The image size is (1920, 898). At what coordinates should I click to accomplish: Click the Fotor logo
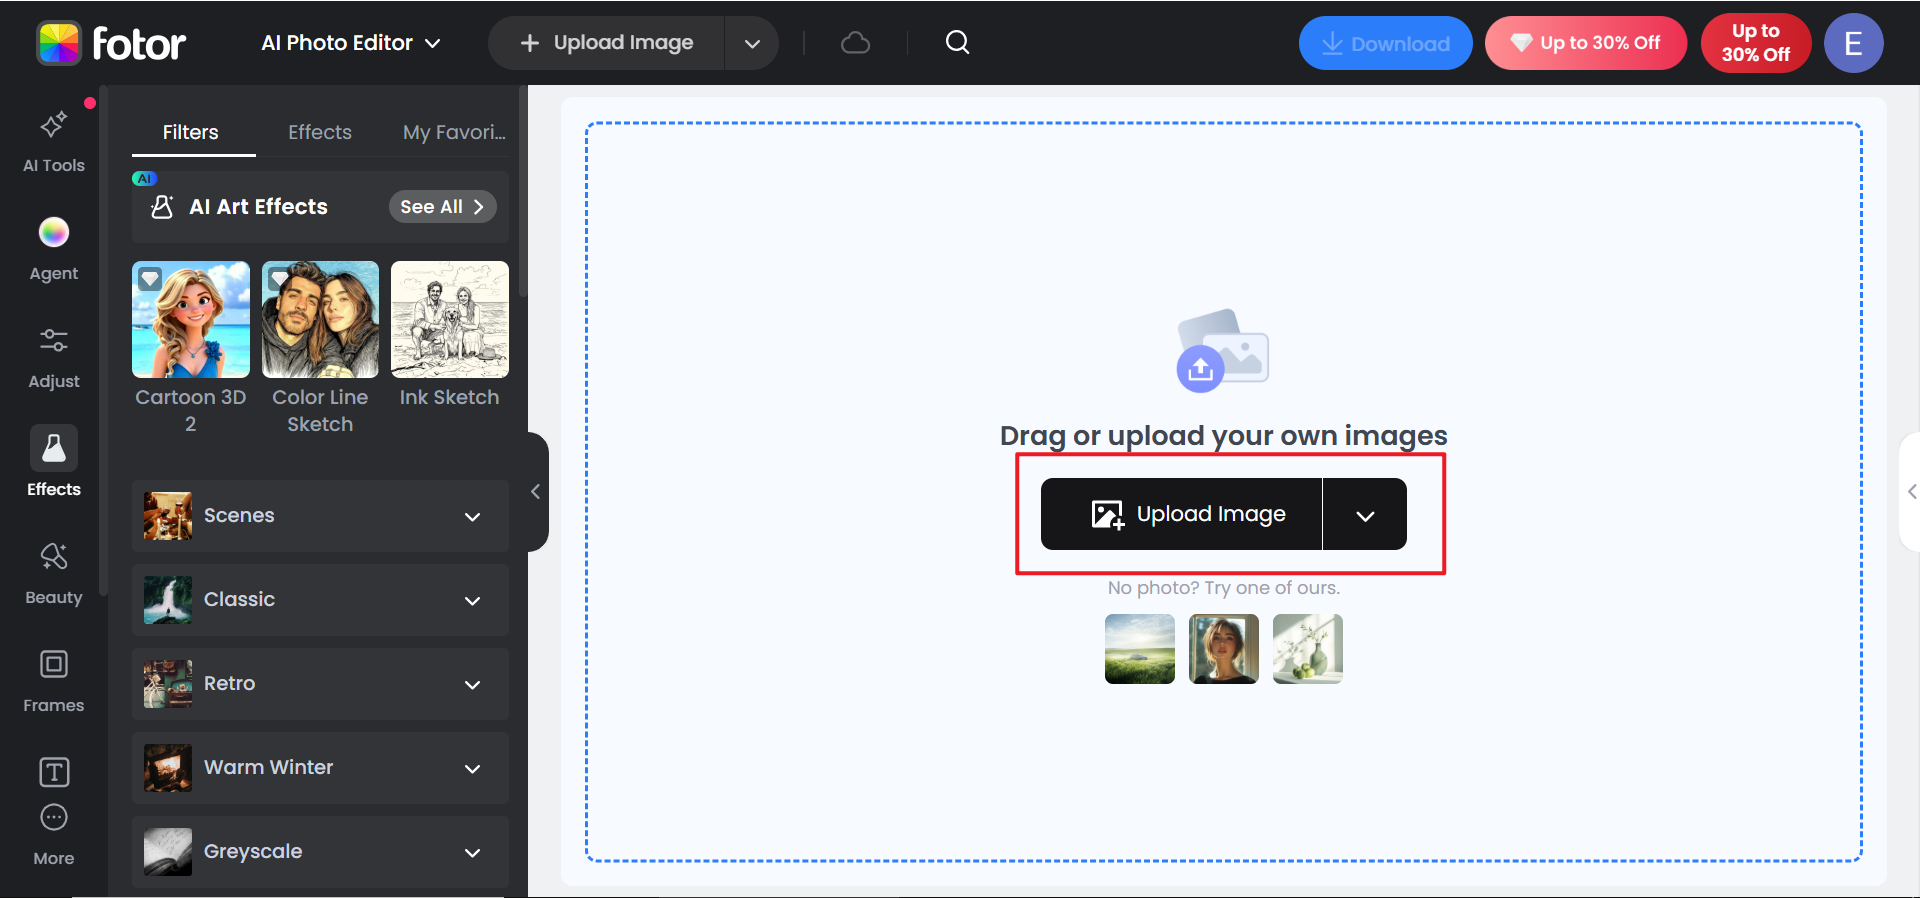point(111,43)
